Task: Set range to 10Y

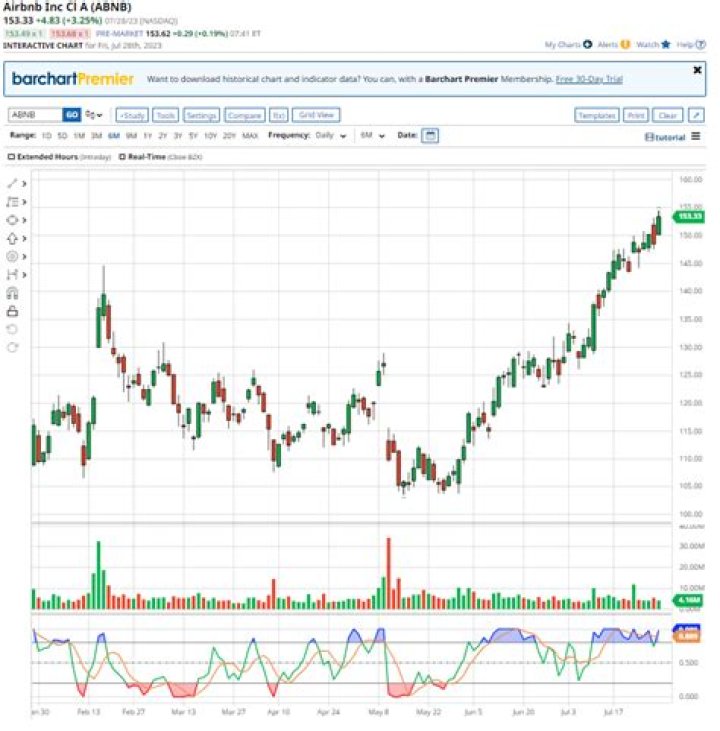Action: click(211, 136)
